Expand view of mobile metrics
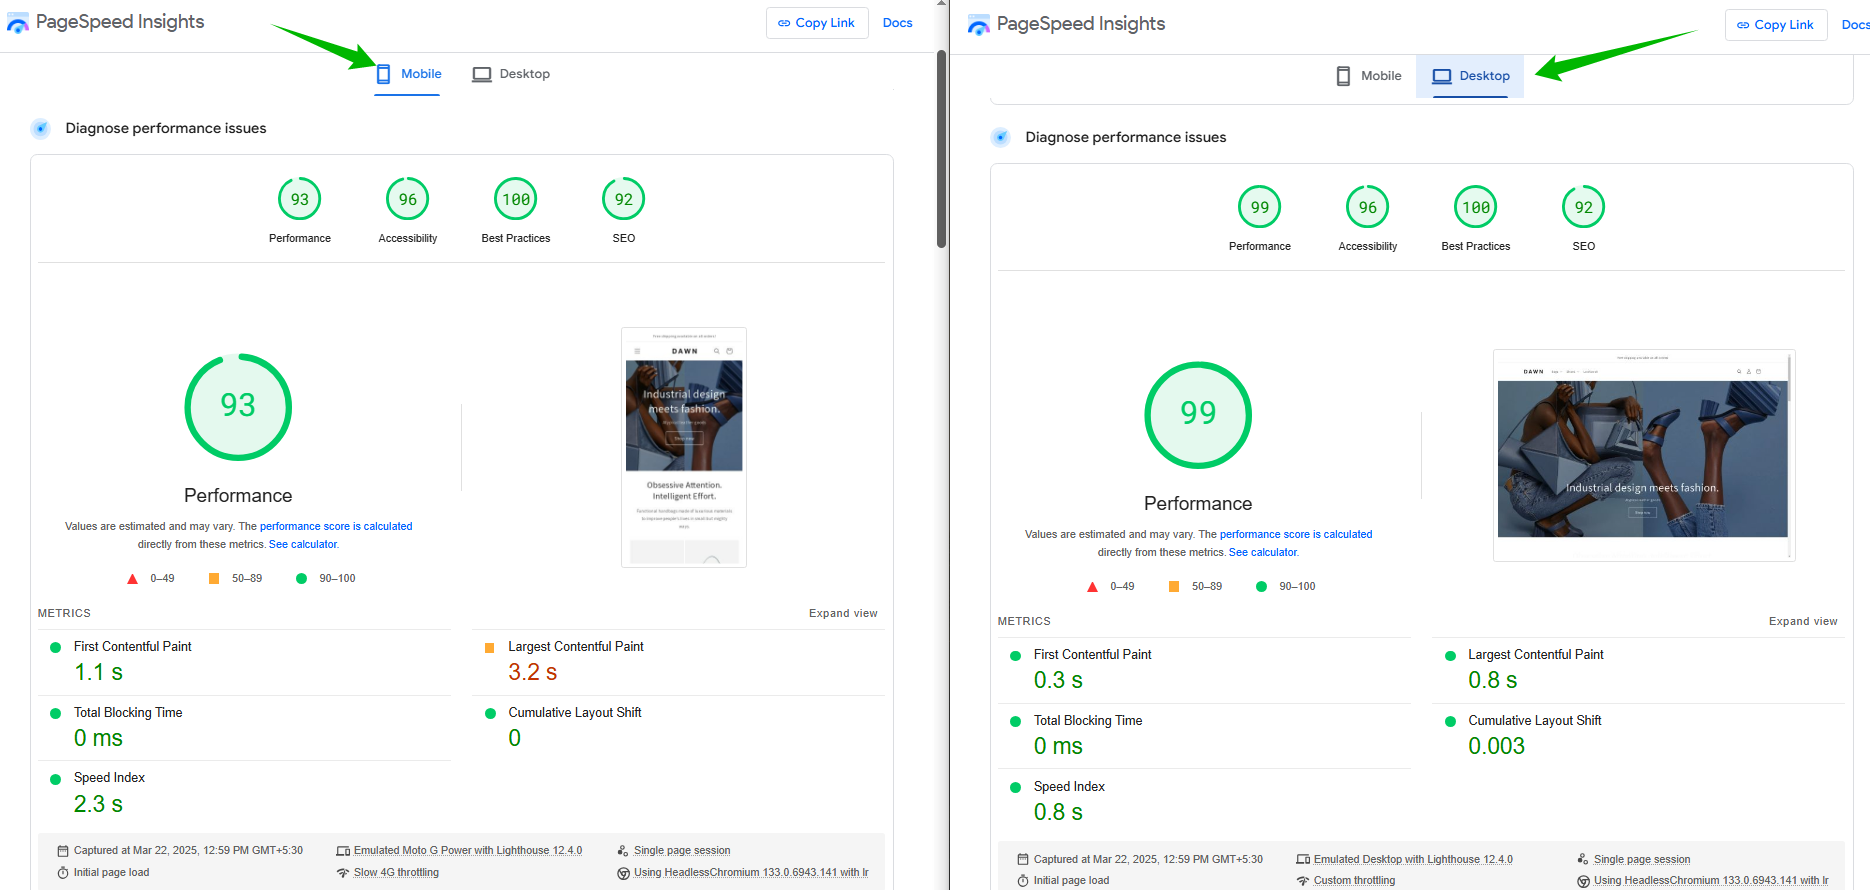This screenshot has height=890, width=1870. point(843,614)
